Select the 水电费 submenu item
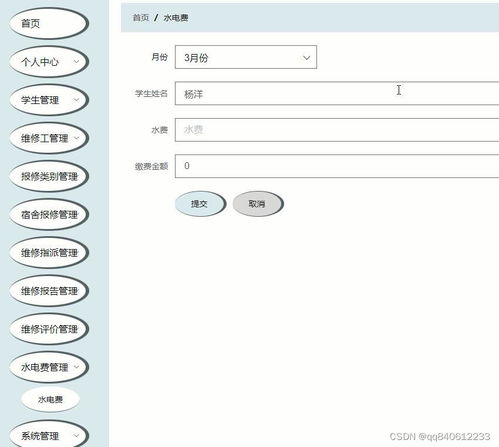The width and height of the screenshot is (499, 447). 50,399
